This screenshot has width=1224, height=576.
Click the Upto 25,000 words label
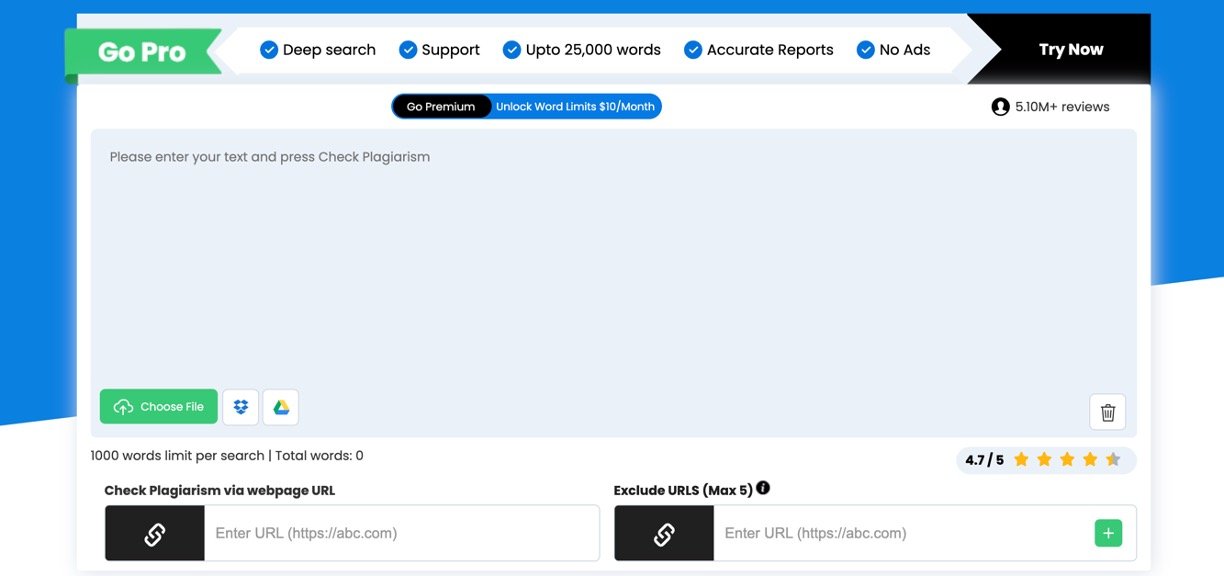tap(593, 50)
